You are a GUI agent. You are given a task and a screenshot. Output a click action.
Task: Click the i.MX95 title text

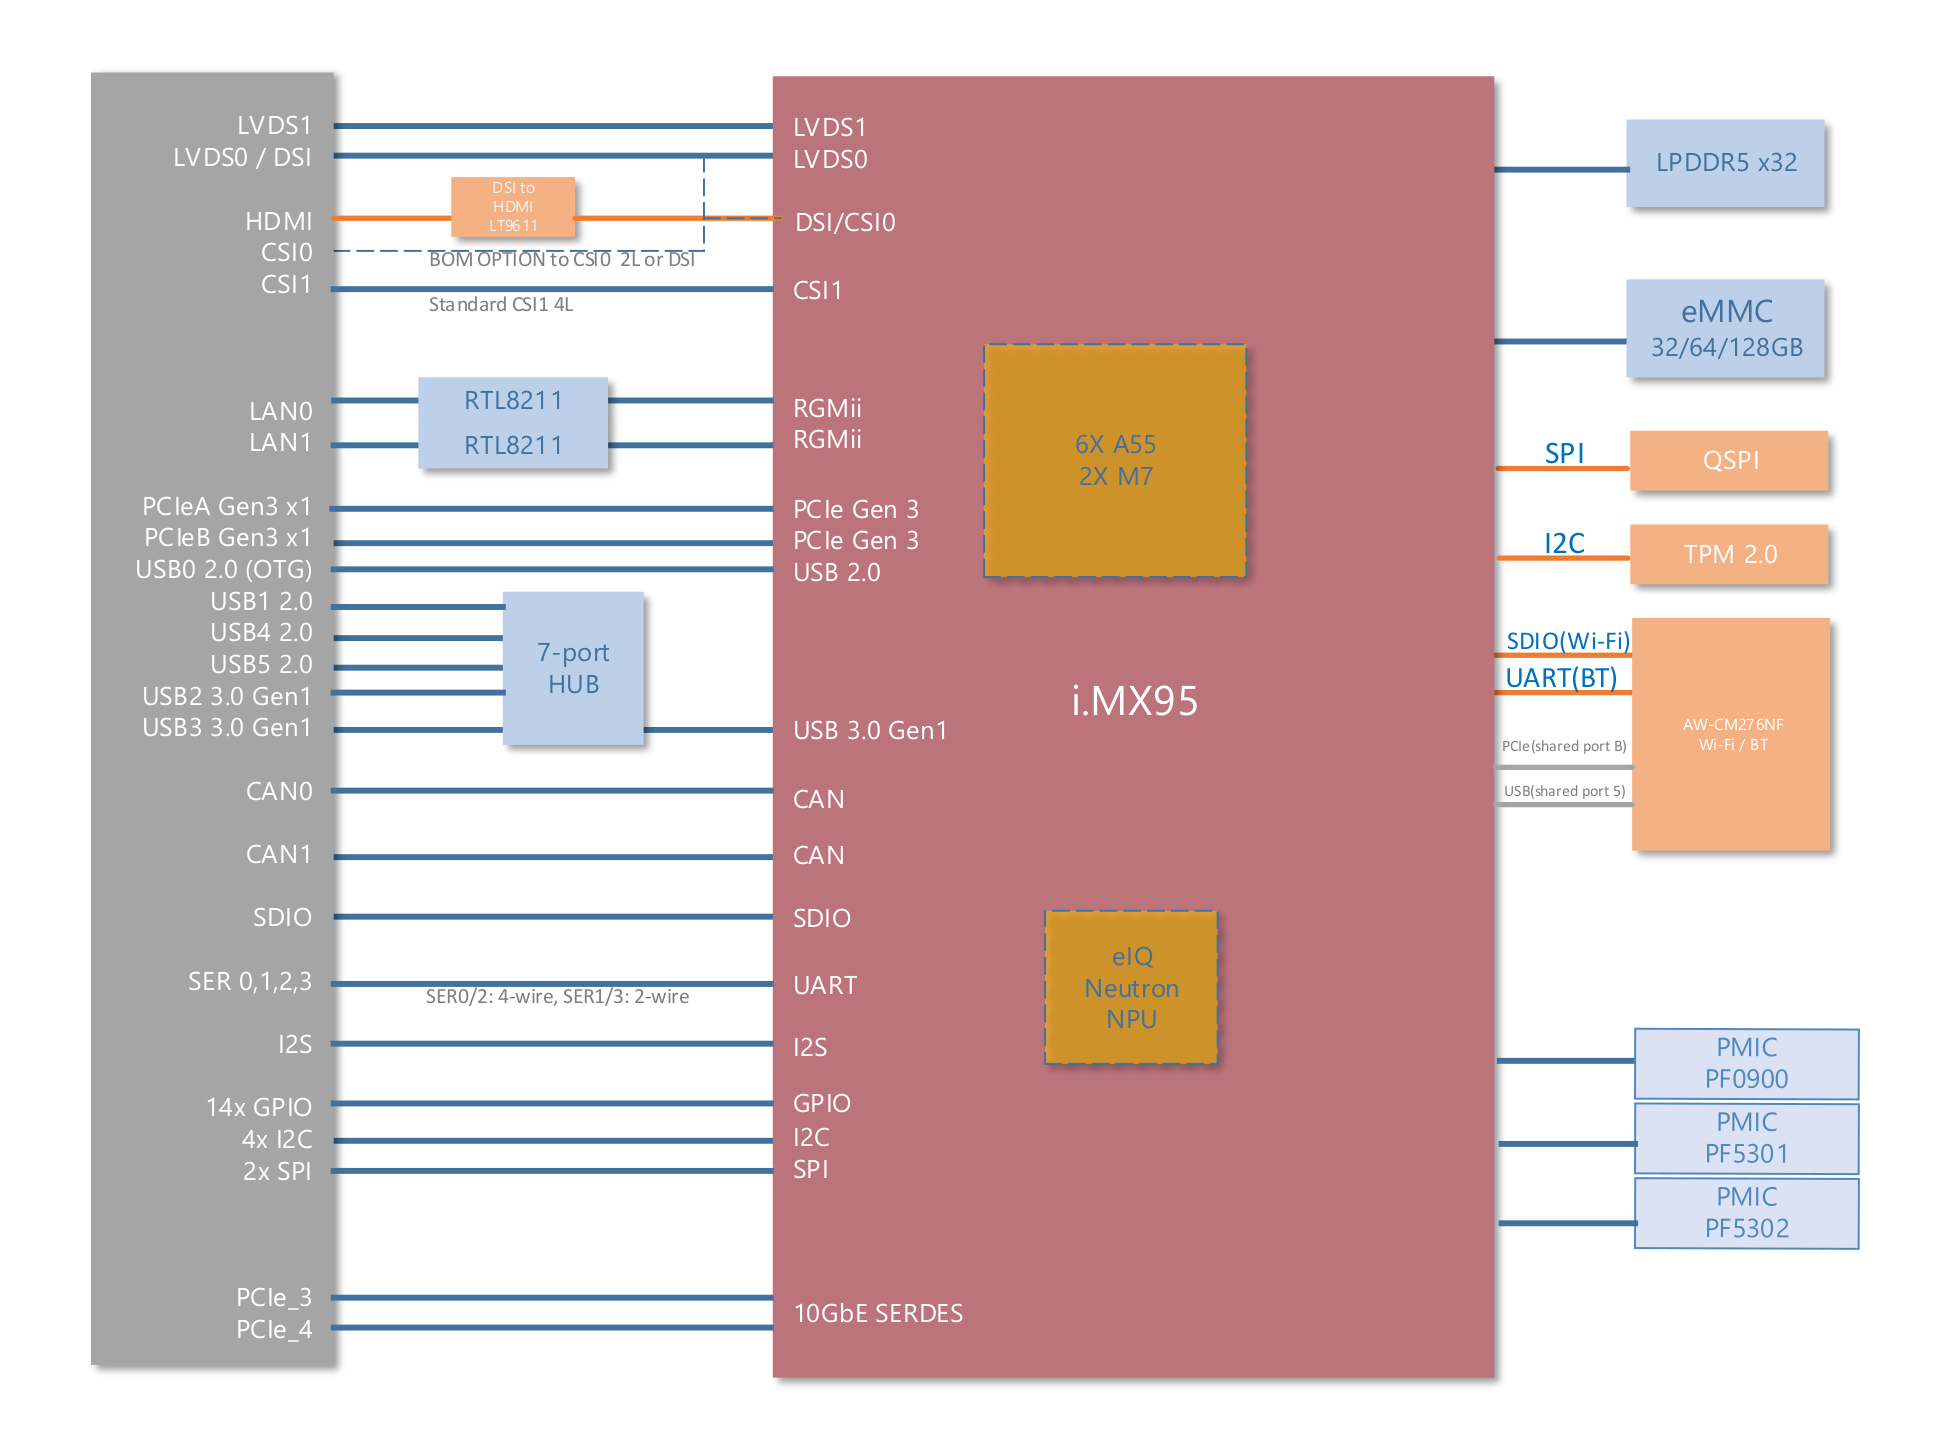pos(1134,701)
